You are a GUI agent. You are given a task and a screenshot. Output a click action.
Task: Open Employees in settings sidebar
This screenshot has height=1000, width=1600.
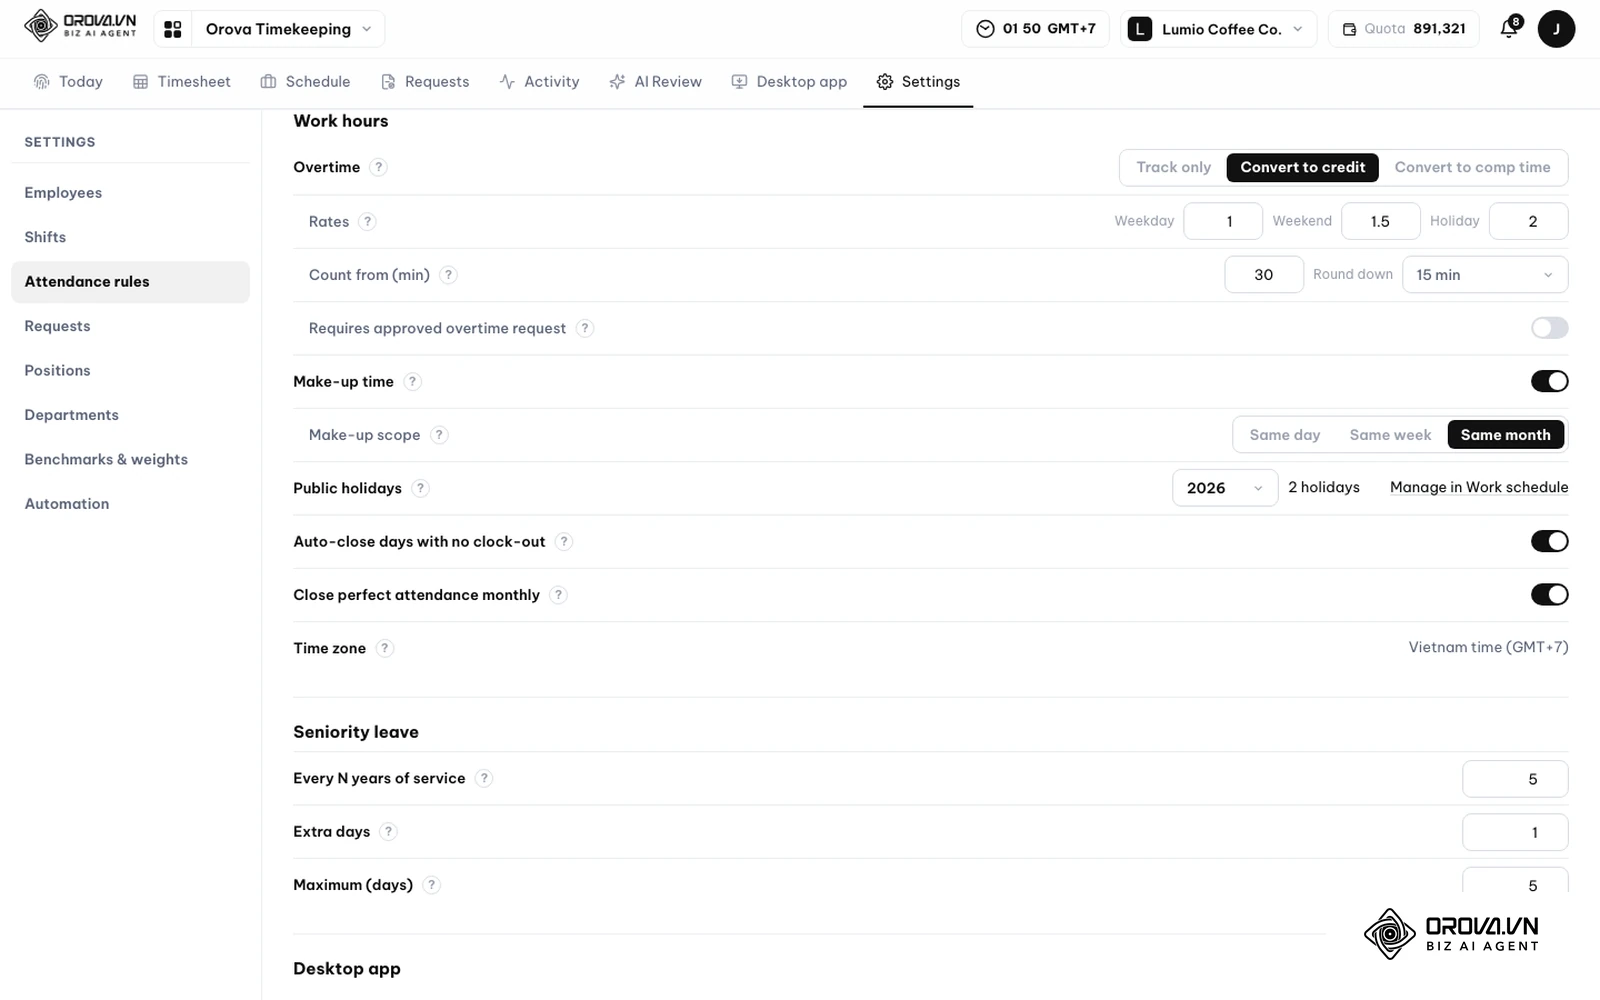(x=130, y=193)
